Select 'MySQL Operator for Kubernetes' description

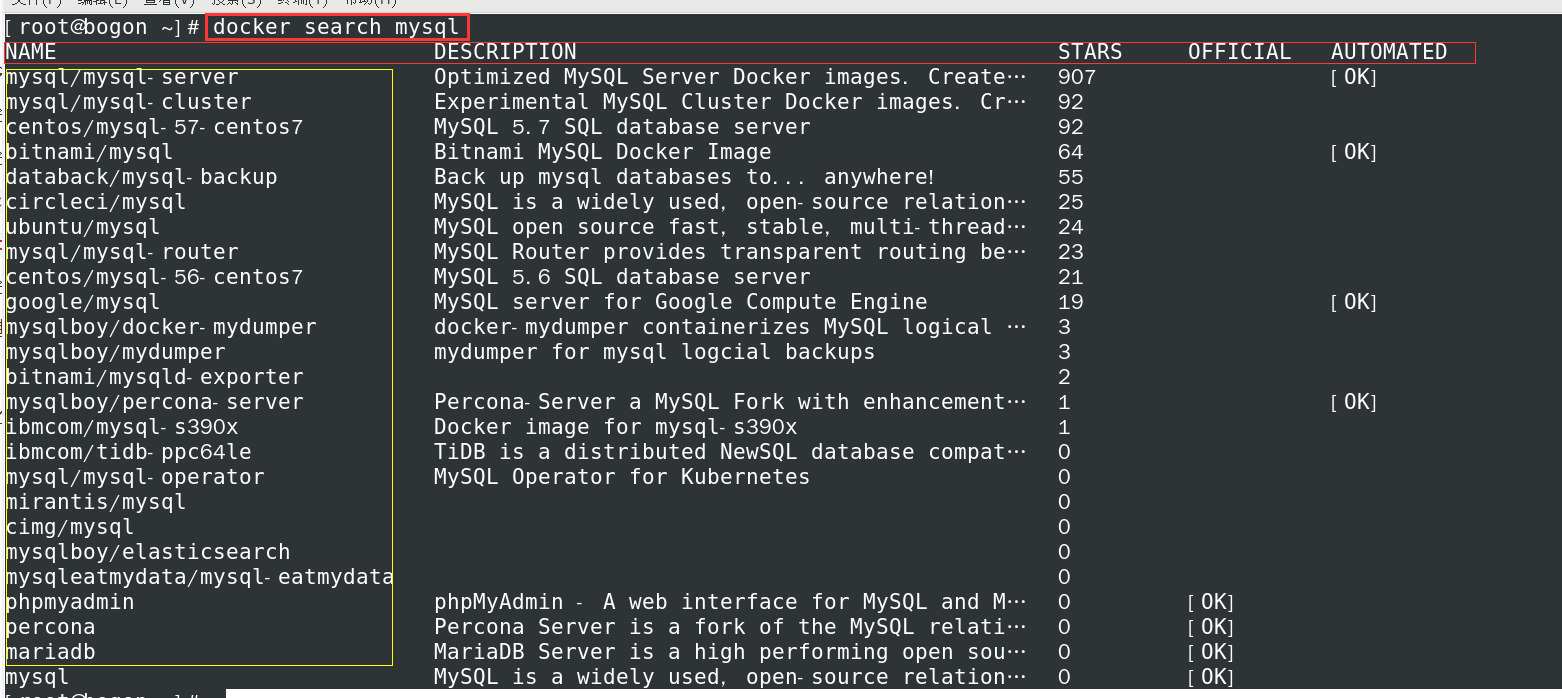(622, 477)
